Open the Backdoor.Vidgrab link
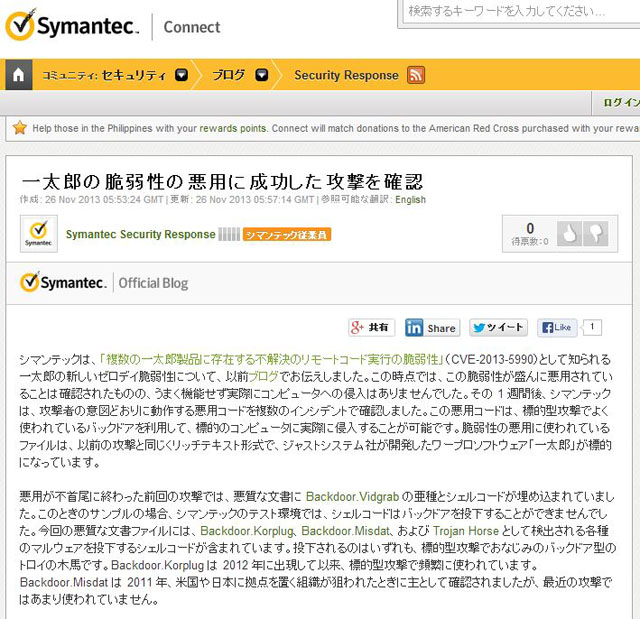The image size is (640, 619). tap(352, 497)
